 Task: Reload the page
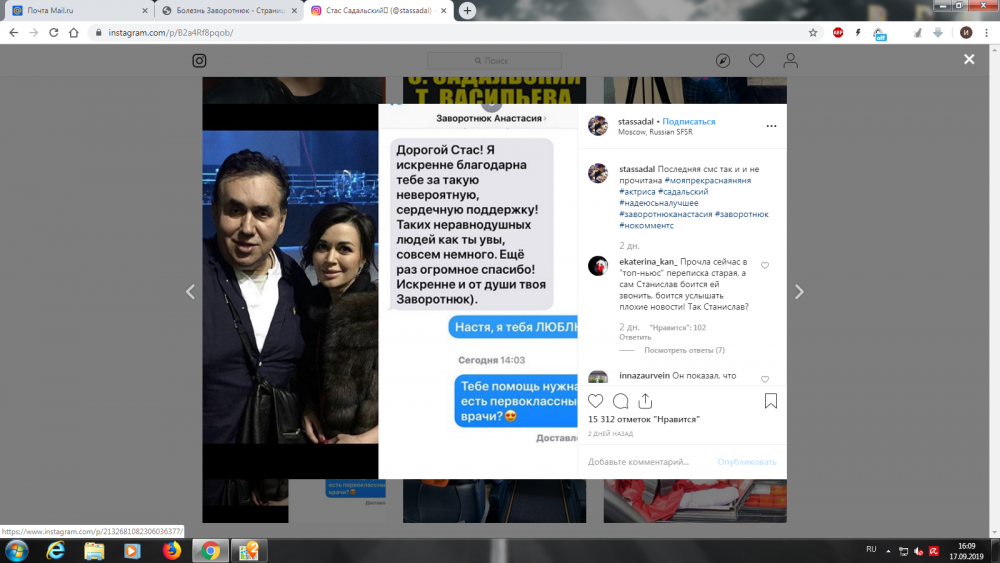click(x=54, y=33)
